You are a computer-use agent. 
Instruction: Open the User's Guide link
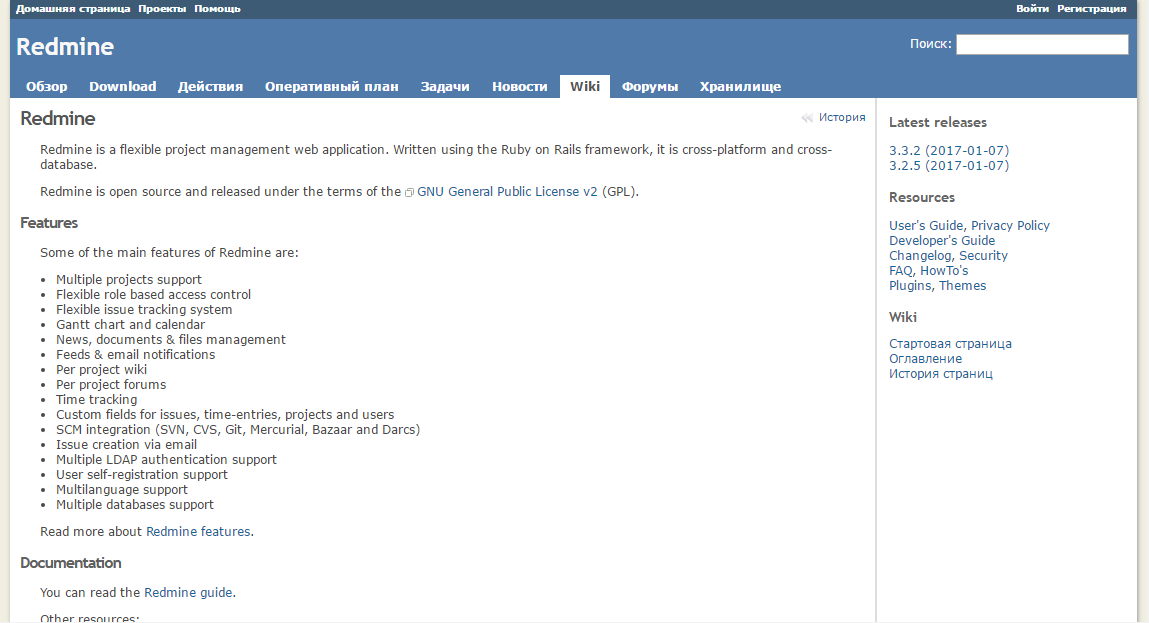(926, 226)
